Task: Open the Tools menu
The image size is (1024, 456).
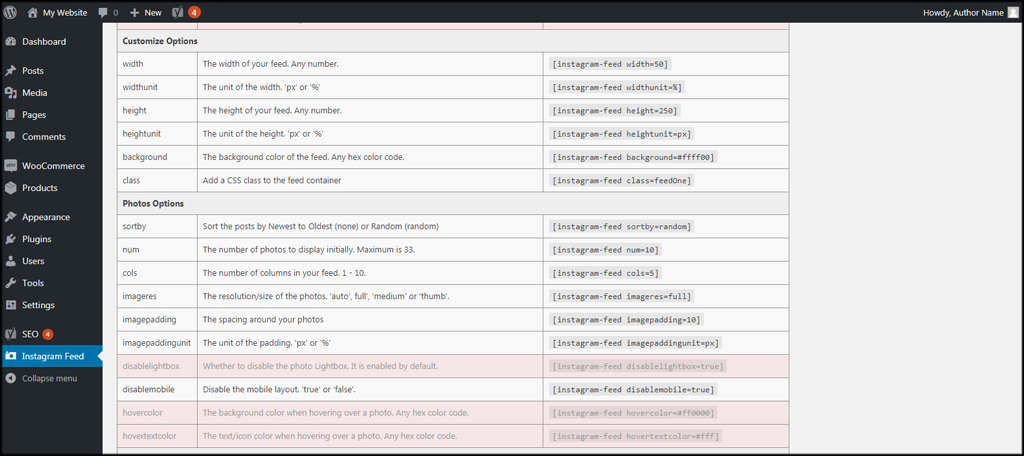Action: click(33, 283)
